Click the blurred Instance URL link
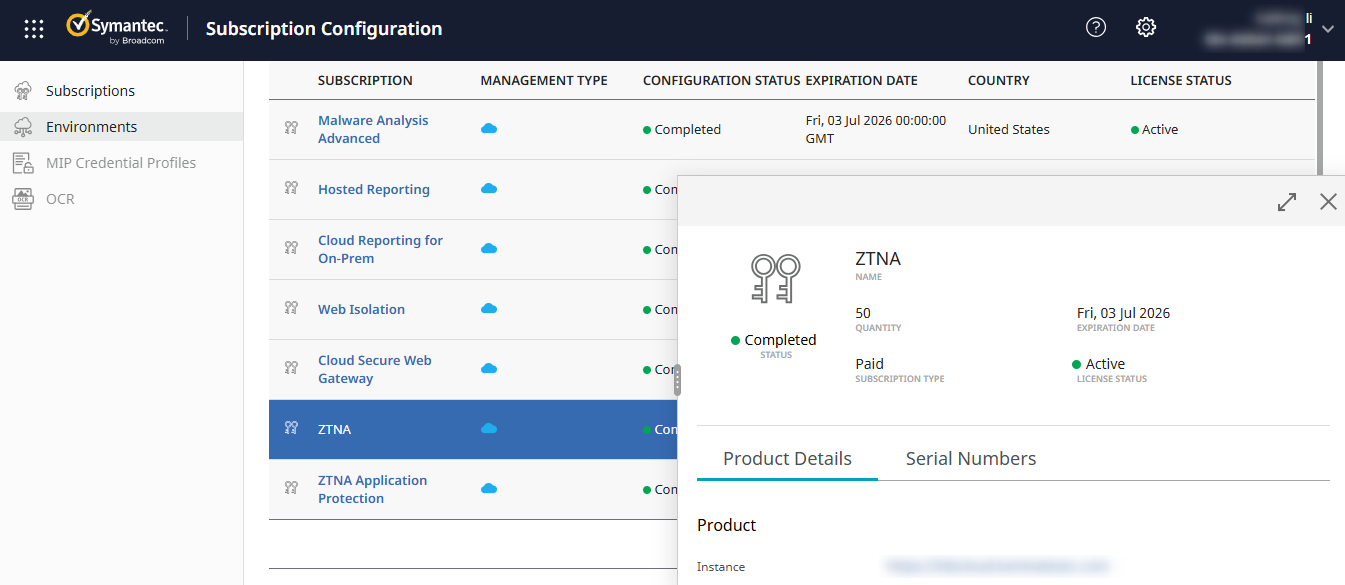The image size is (1345, 585). (997, 567)
